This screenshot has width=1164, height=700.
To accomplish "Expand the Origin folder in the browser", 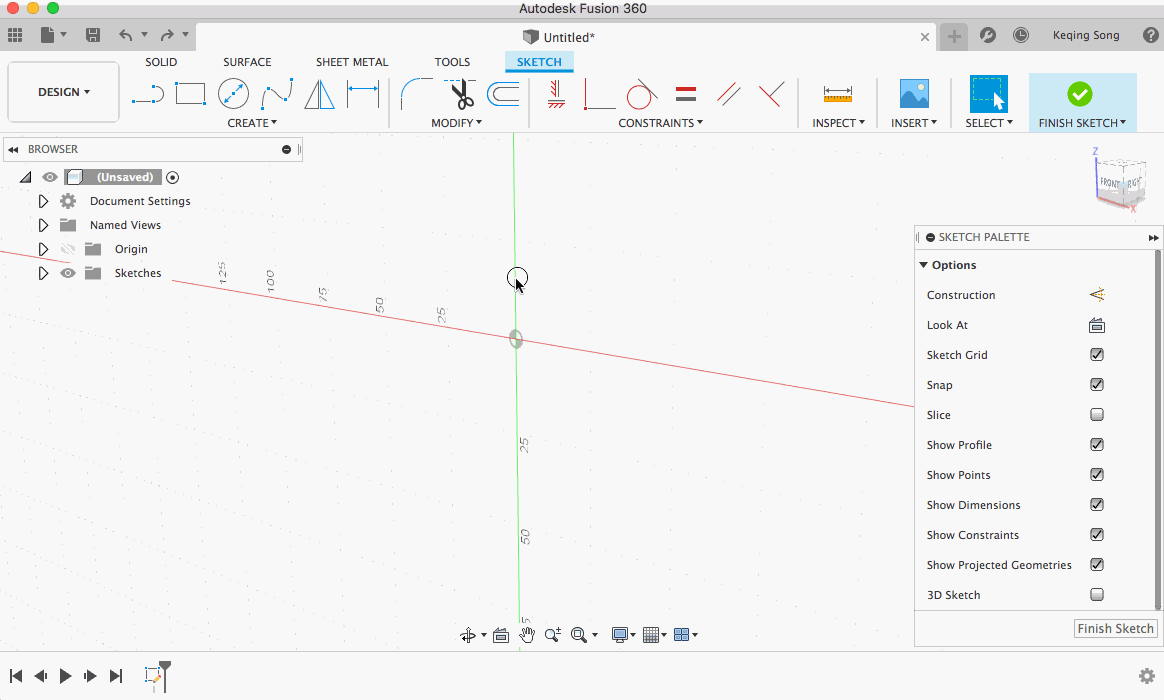I will click(x=43, y=248).
